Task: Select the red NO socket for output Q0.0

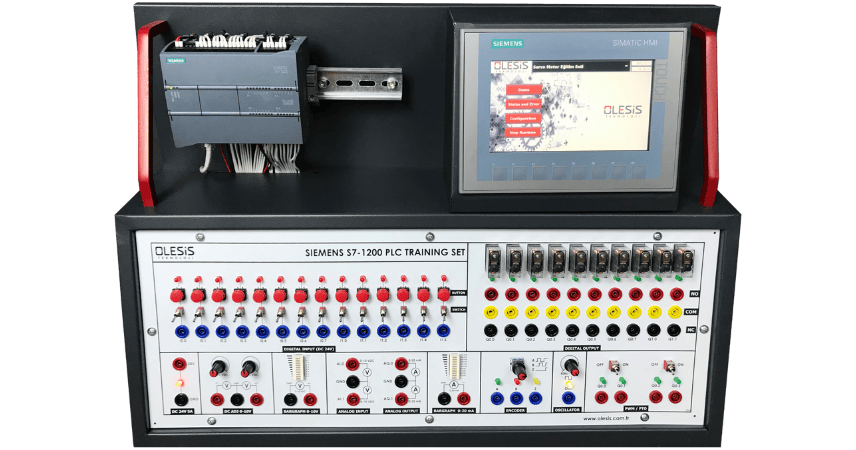Action: pyautogui.click(x=491, y=294)
